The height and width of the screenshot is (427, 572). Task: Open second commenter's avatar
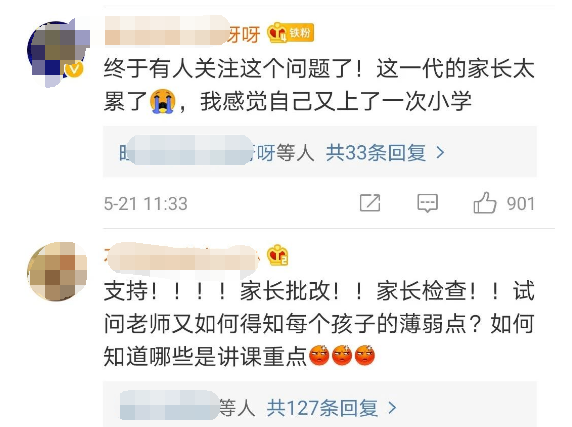[x=57, y=271]
